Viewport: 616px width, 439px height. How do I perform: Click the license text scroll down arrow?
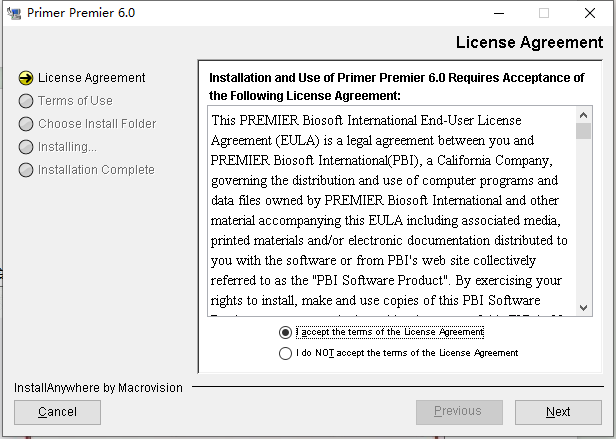pos(583,307)
